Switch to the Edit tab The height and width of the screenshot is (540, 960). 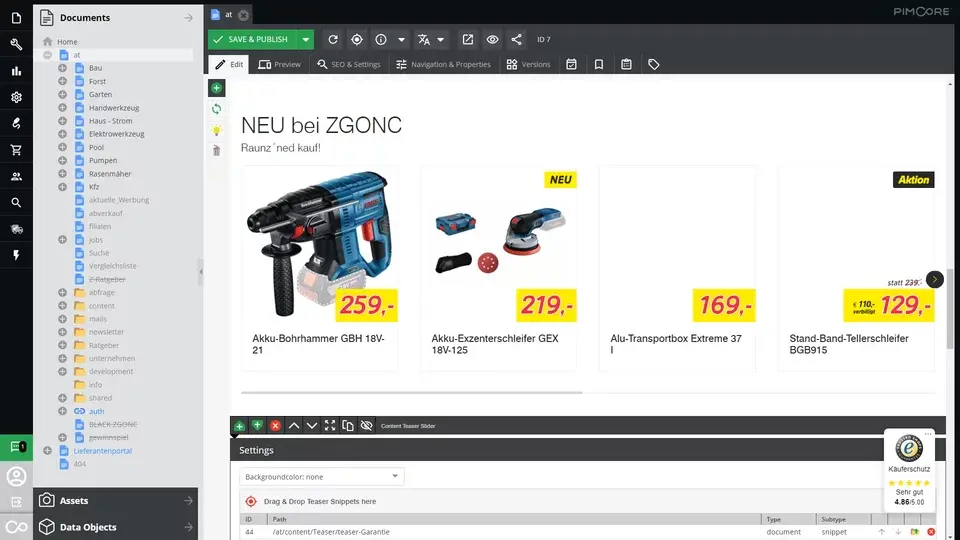(229, 64)
